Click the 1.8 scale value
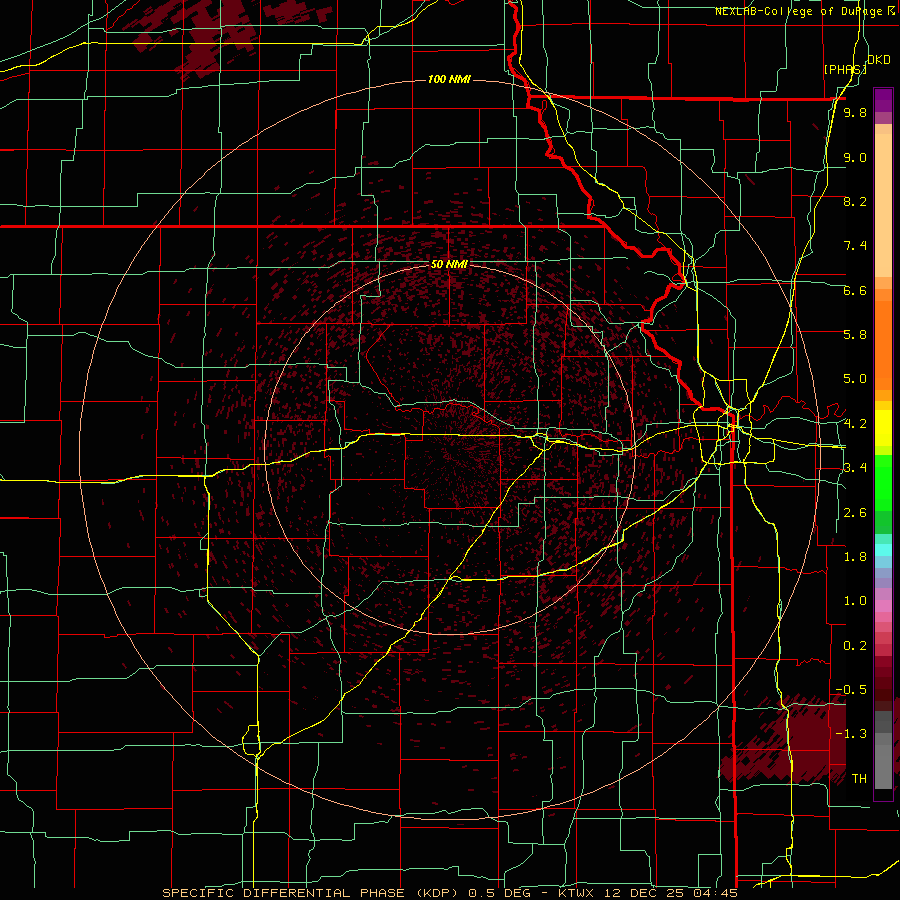Screen dimensions: 900x900 (x=855, y=557)
